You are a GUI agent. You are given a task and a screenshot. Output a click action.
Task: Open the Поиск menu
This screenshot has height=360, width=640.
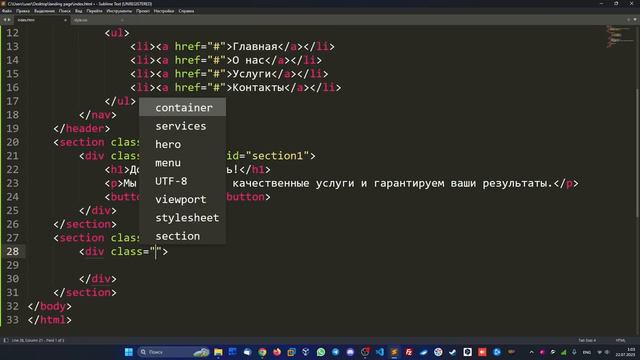[x=64, y=11]
